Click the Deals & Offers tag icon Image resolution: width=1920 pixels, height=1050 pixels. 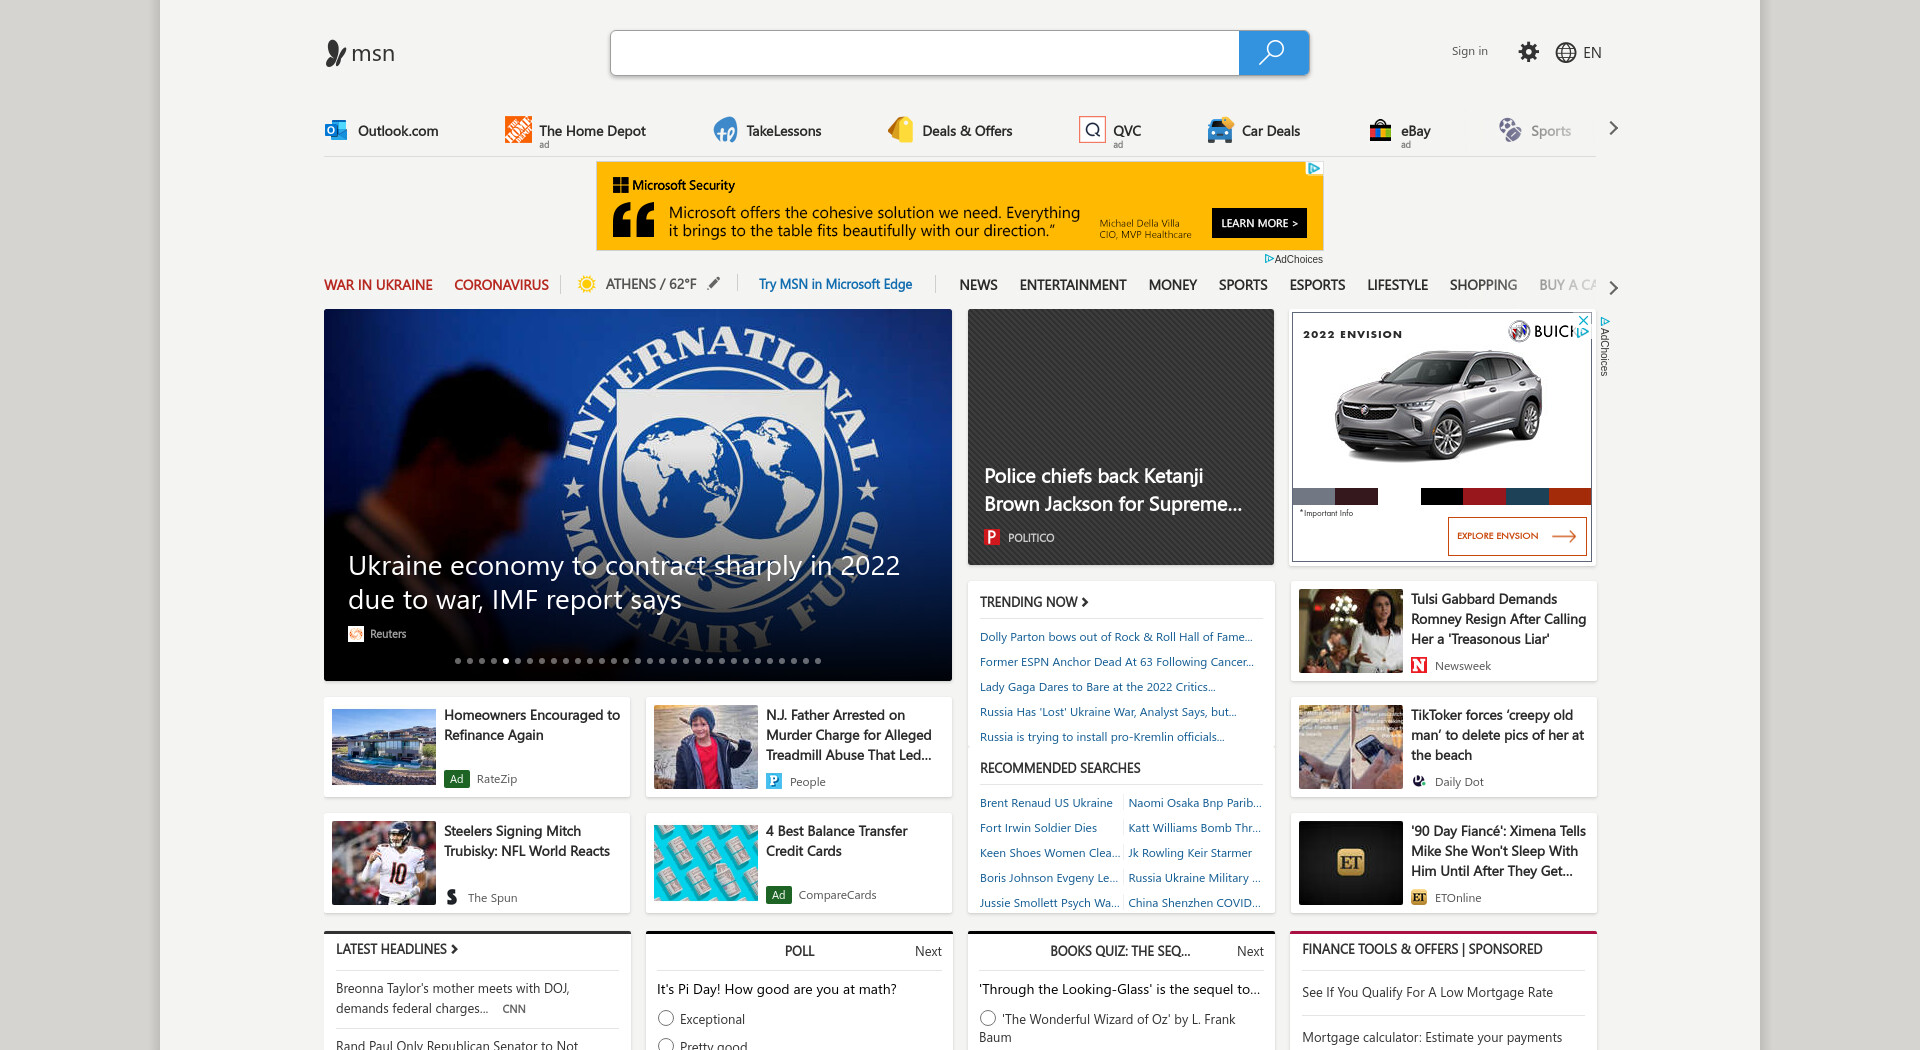click(x=901, y=130)
